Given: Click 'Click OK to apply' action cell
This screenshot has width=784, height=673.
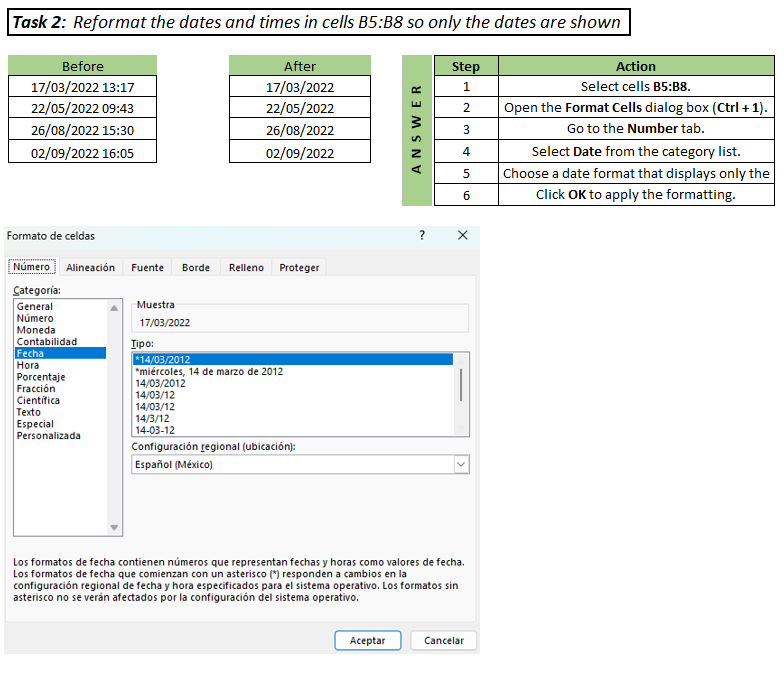Looking at the screenshot, I should tap(636, 194).
